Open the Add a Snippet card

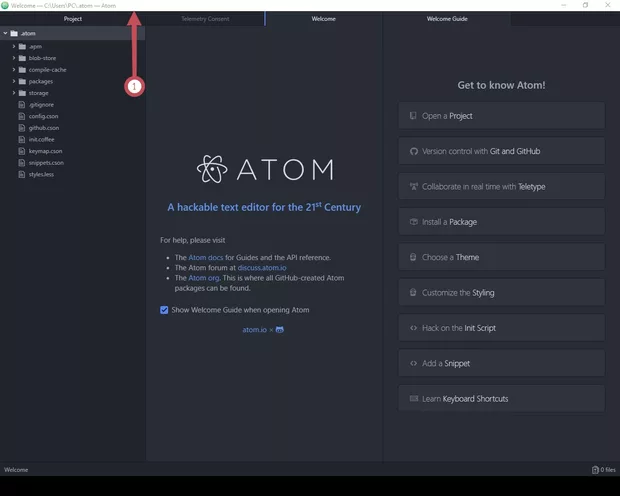[501, 363]
